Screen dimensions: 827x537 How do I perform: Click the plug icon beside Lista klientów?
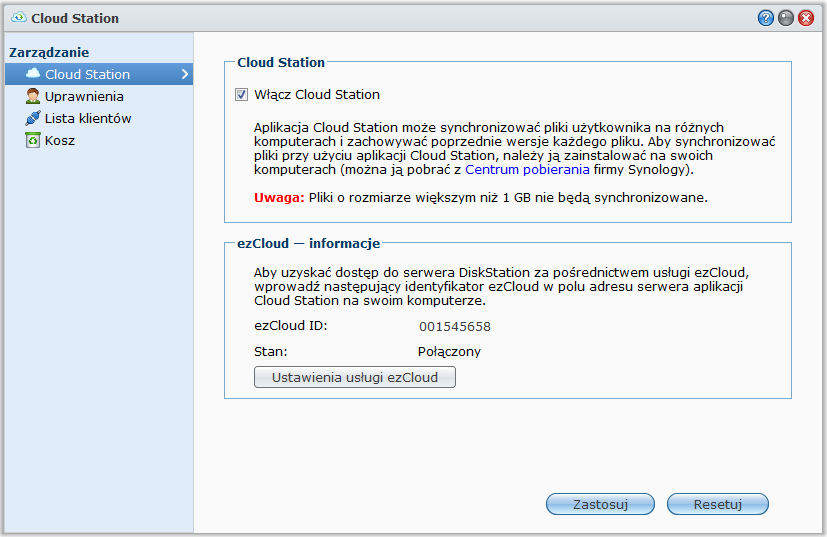coord(33,118)
